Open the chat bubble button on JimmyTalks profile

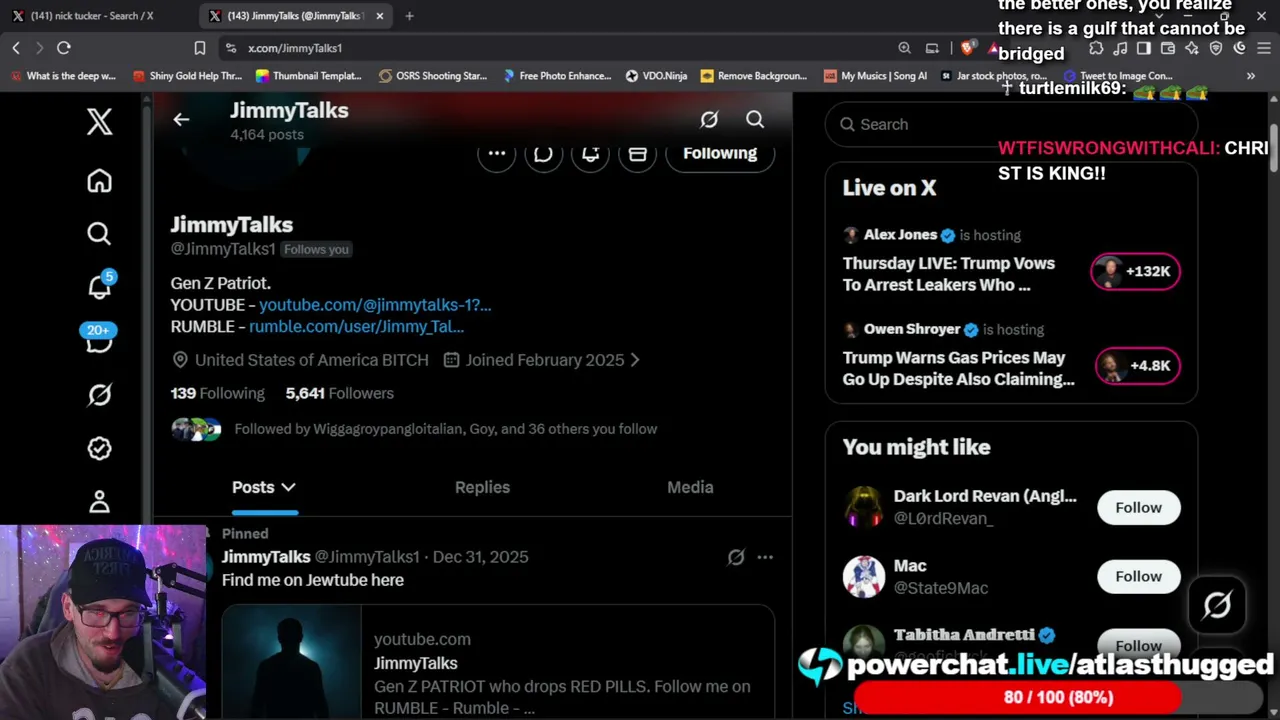(543, 153)
